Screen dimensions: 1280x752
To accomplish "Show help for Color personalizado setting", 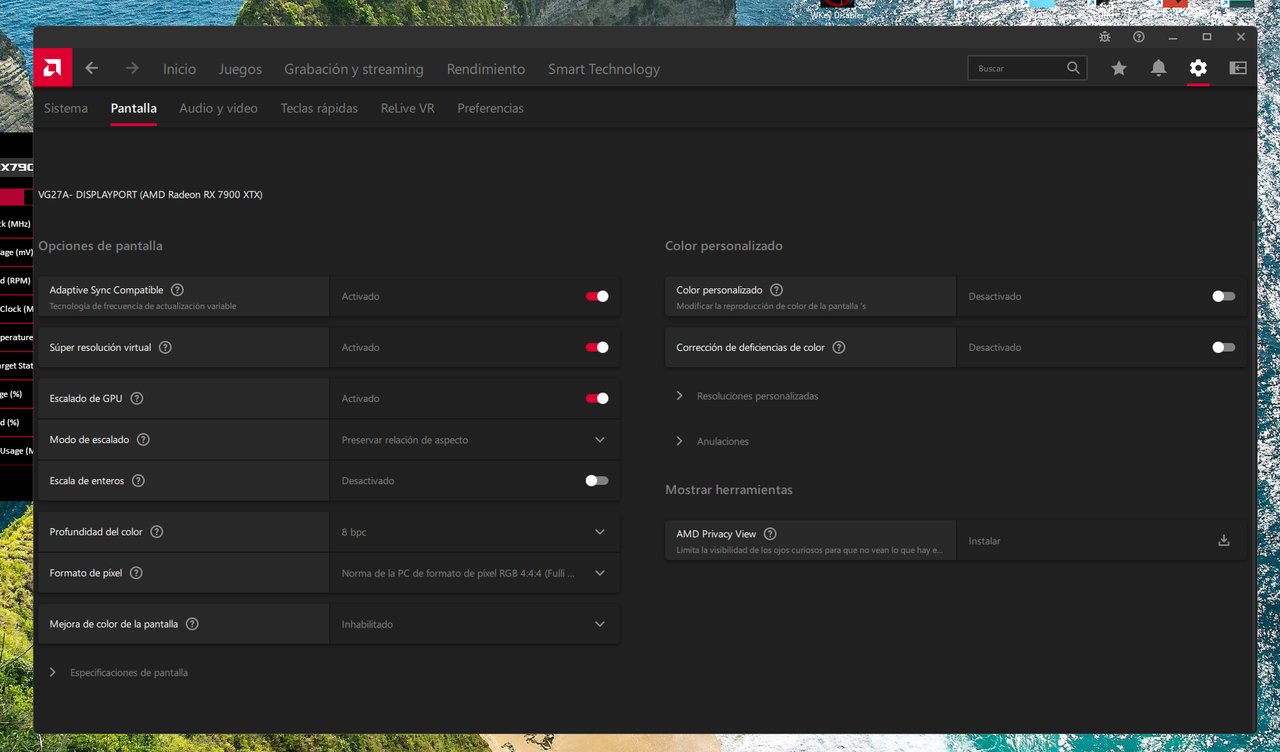I will click(776, 290).
